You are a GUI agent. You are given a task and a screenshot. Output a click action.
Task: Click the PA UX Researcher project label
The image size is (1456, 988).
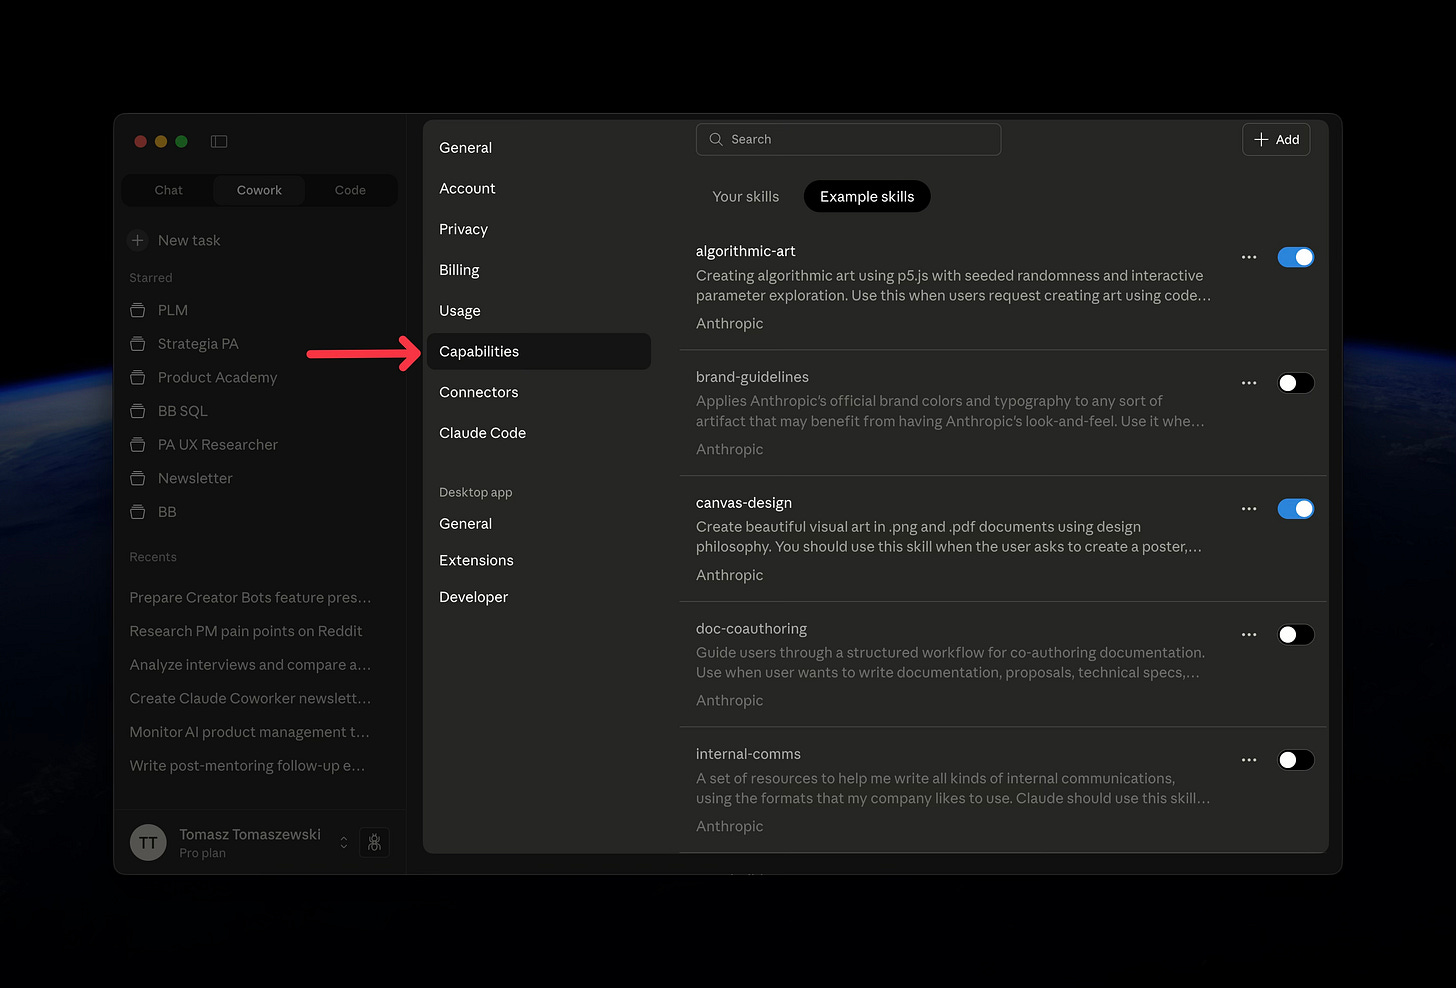218,445
